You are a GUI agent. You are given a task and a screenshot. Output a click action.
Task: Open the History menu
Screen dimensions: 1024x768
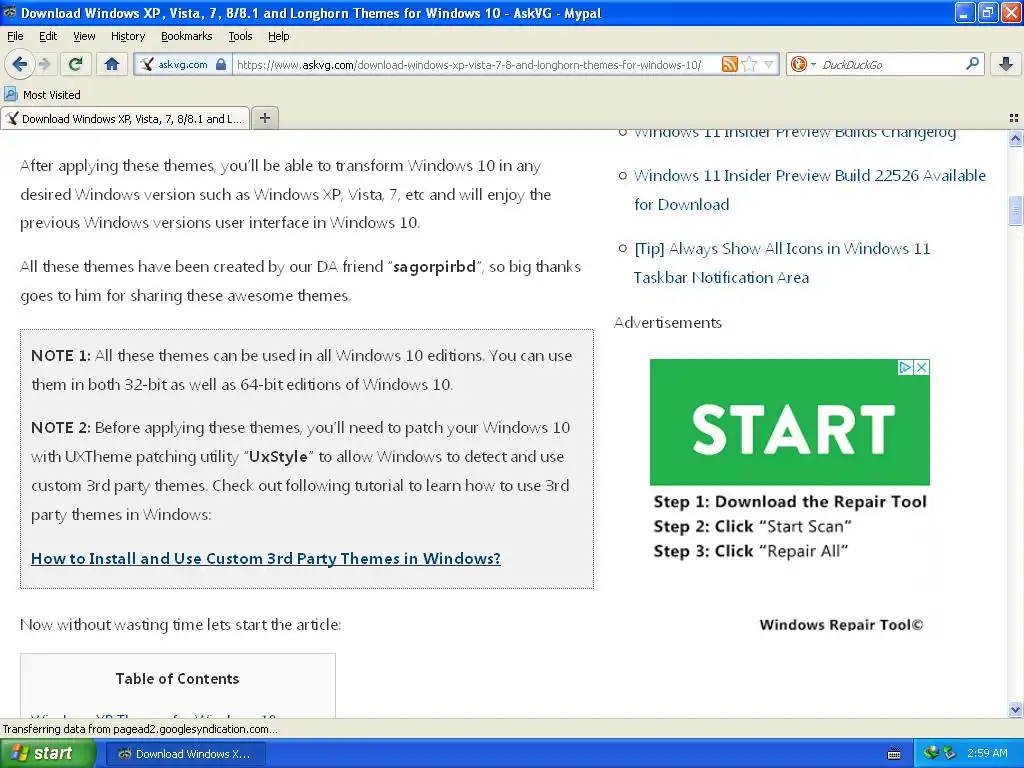point(127,36)
